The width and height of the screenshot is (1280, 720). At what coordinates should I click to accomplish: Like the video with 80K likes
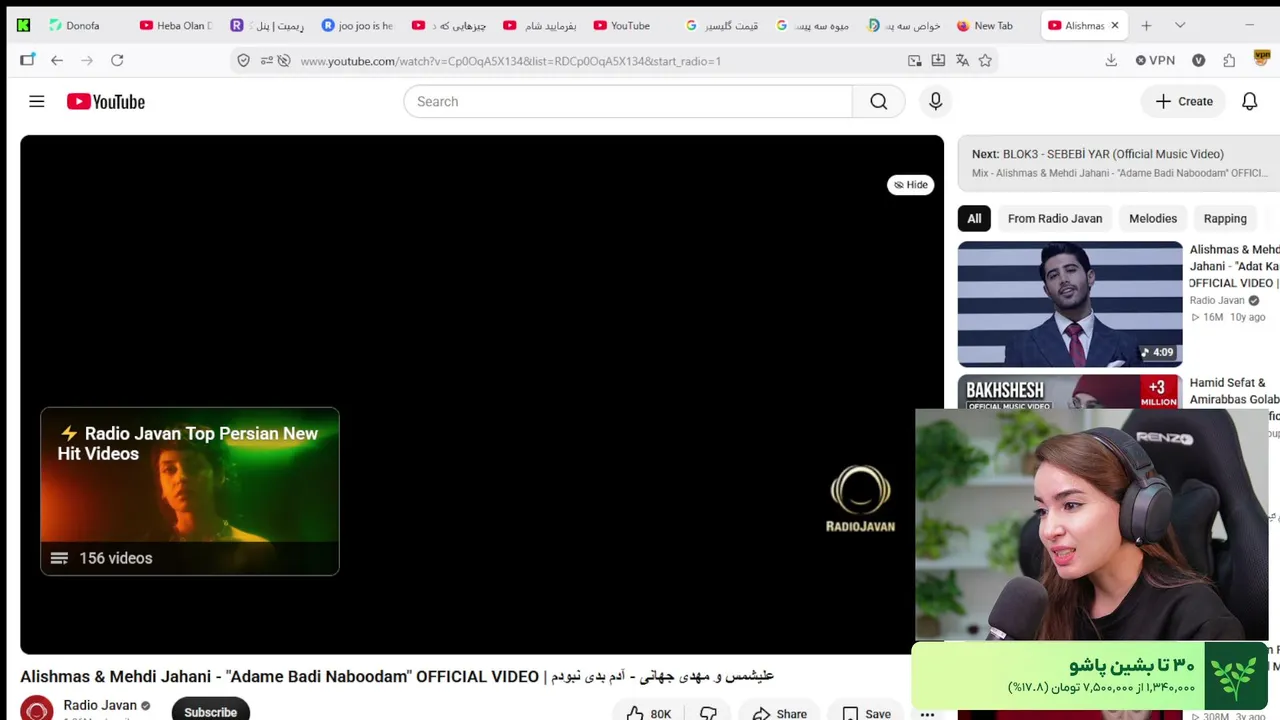tap(647, 713)
